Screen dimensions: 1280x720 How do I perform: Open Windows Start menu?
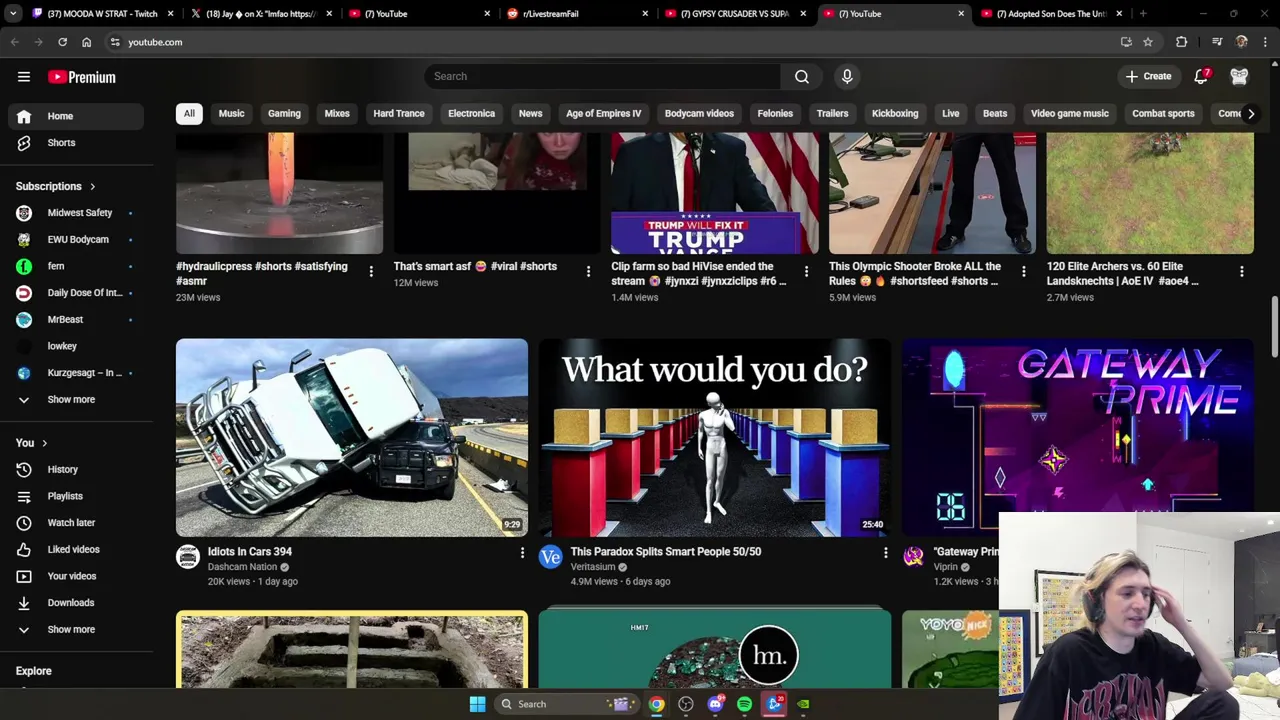[x=477, y=704]
